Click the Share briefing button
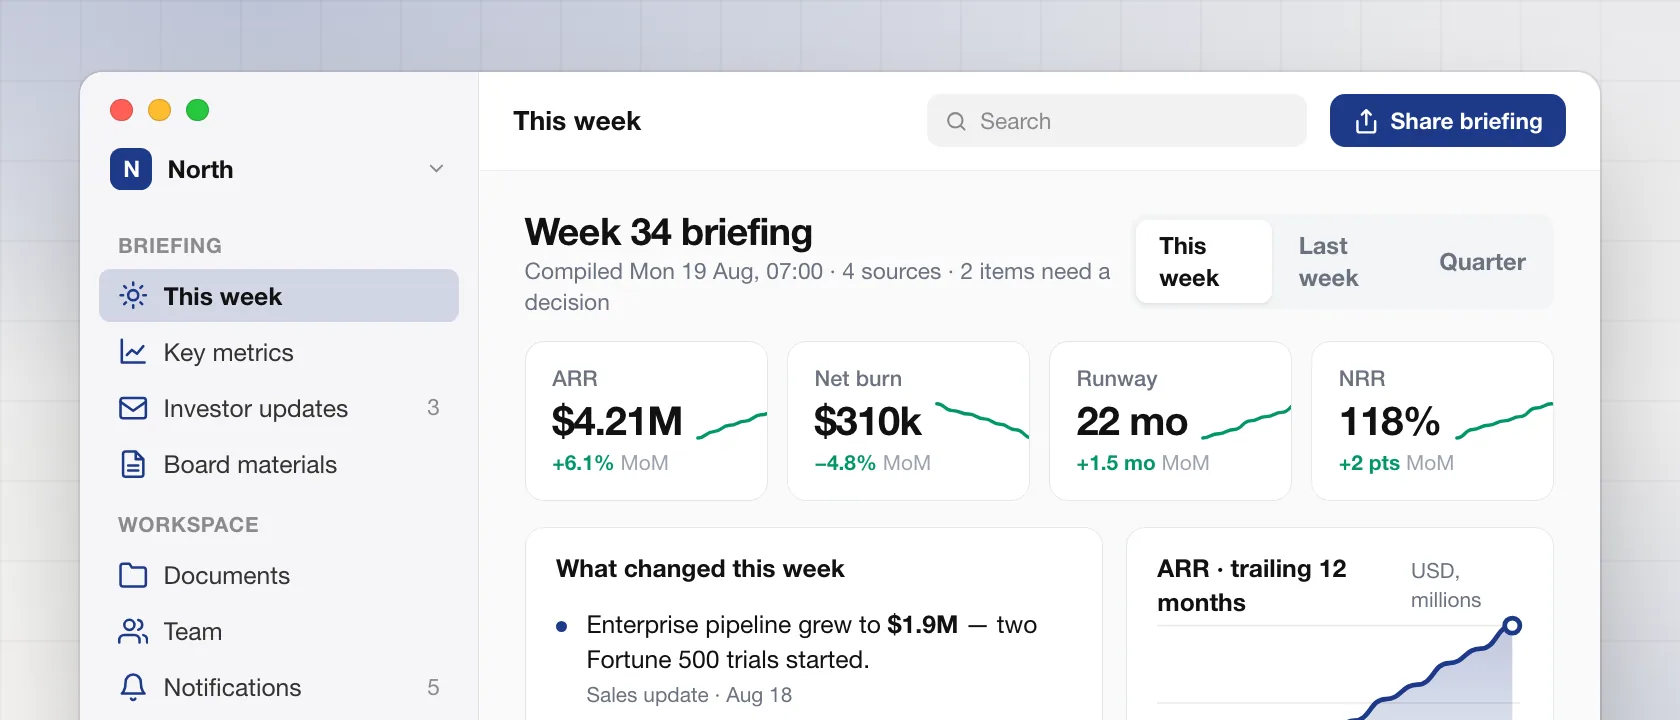The image size is (1680, 720). [x=1448, y=121]
